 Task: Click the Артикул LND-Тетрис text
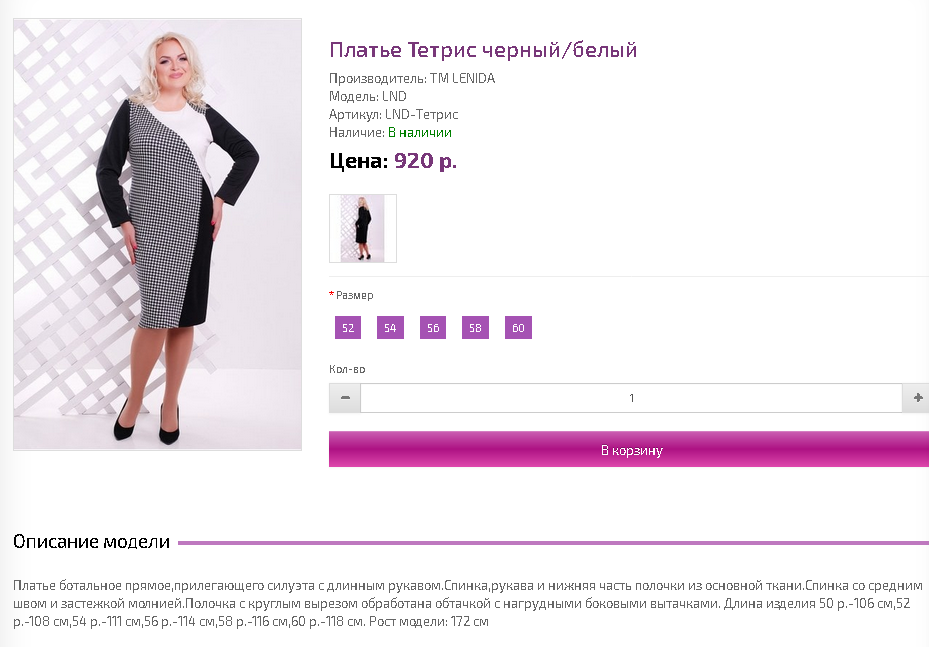393,114
